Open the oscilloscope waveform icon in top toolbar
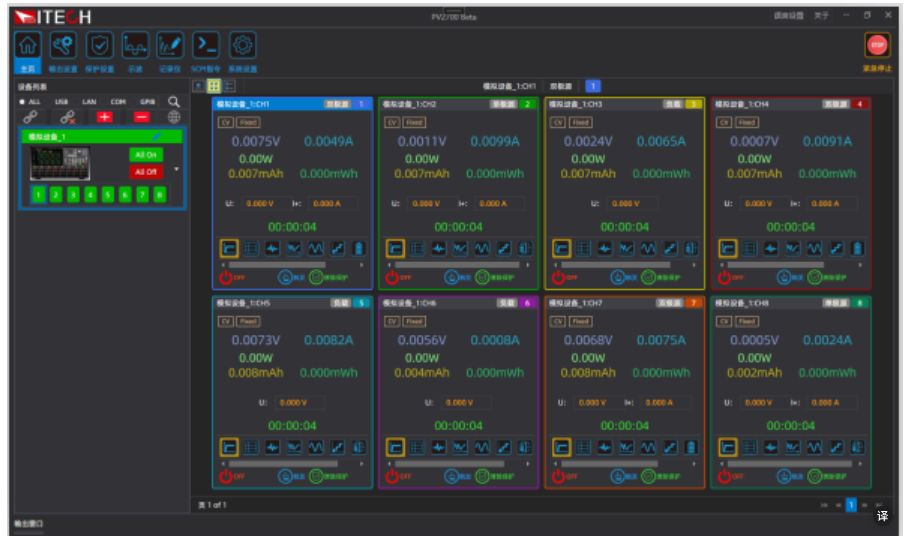 coord(135,46)
